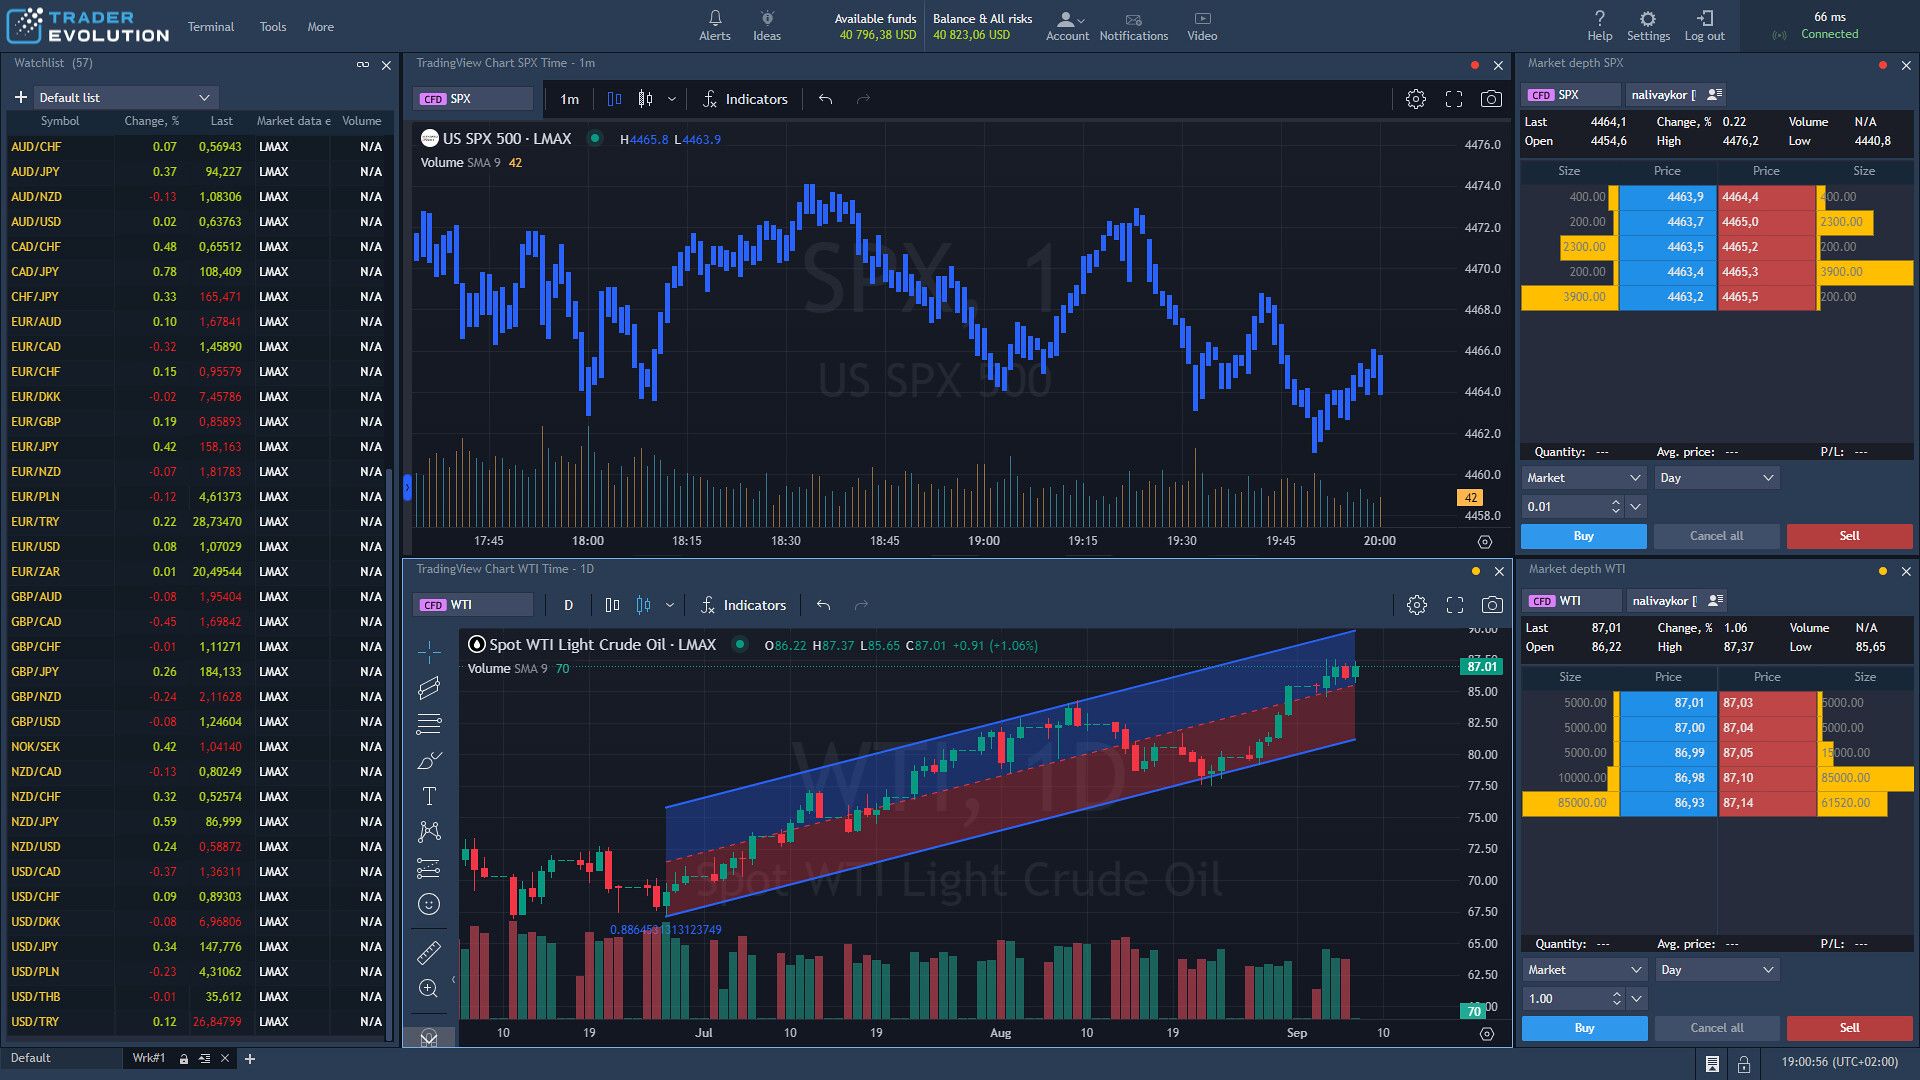Open the Alerts bell icon

714,18
